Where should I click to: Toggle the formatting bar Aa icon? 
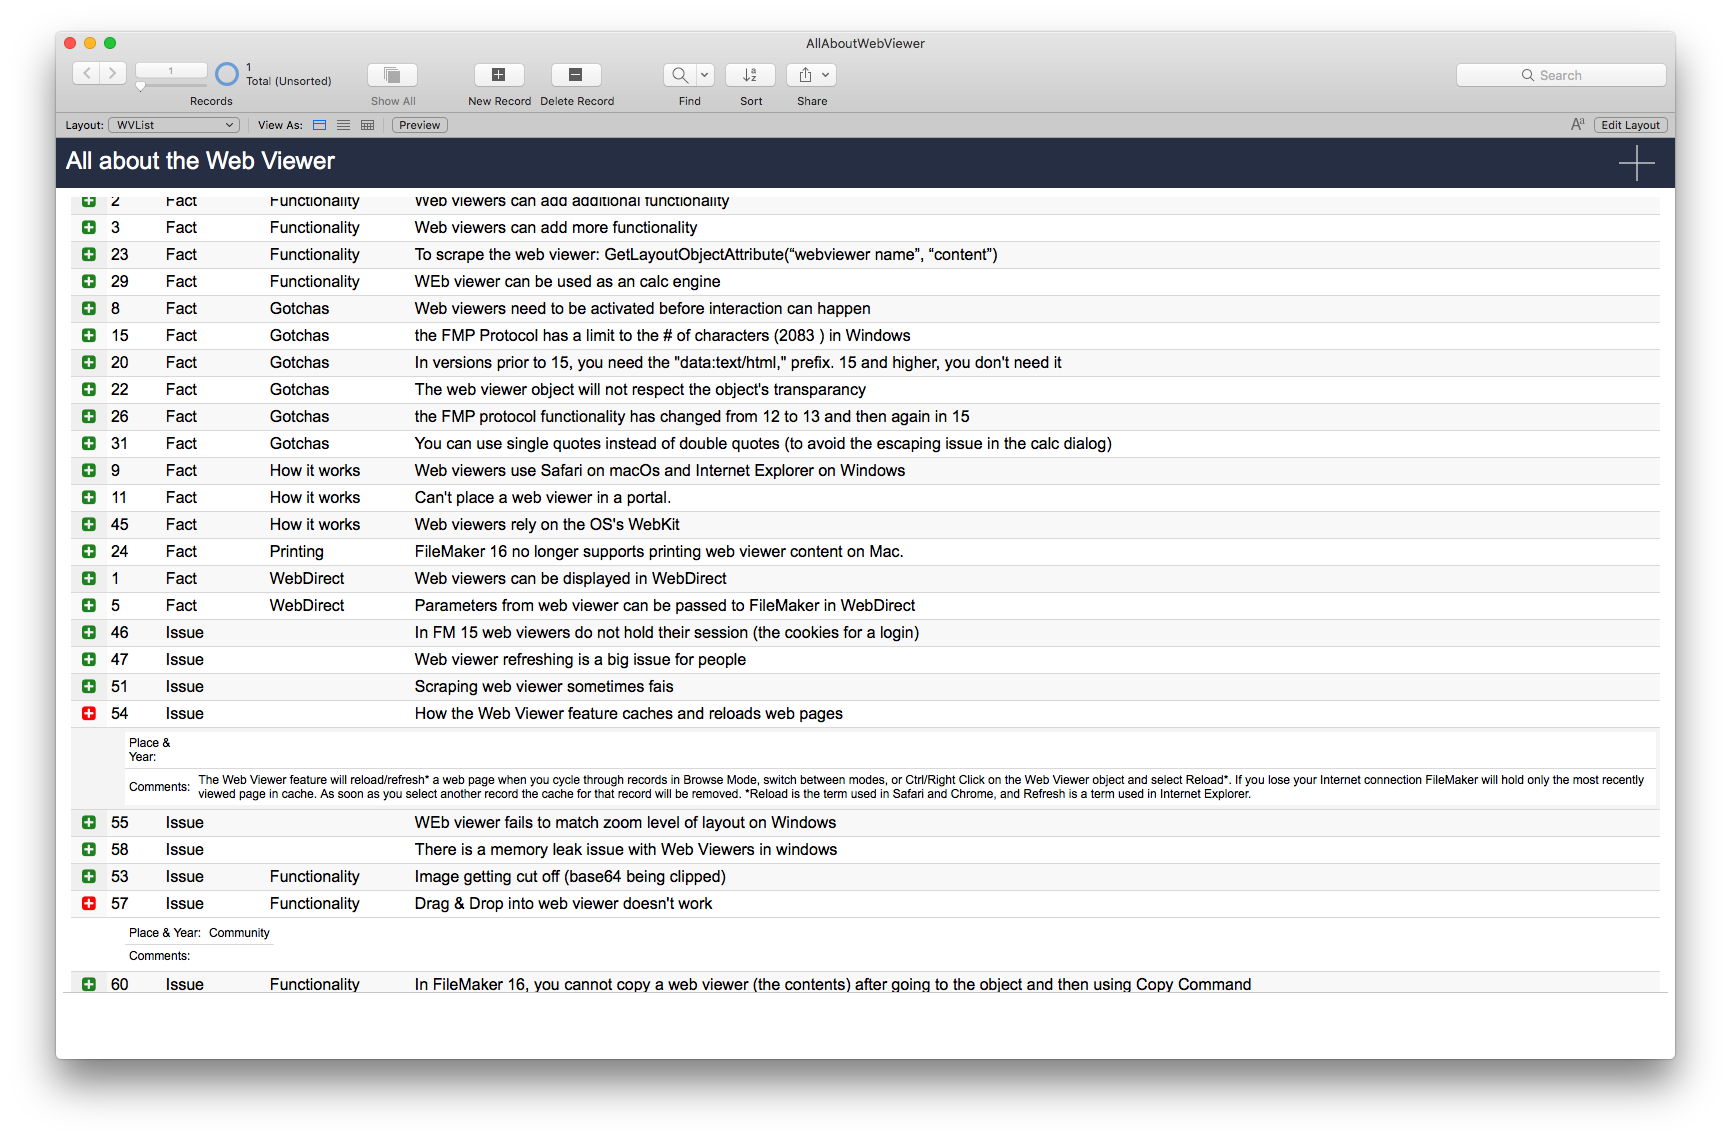coord(1577,125)
